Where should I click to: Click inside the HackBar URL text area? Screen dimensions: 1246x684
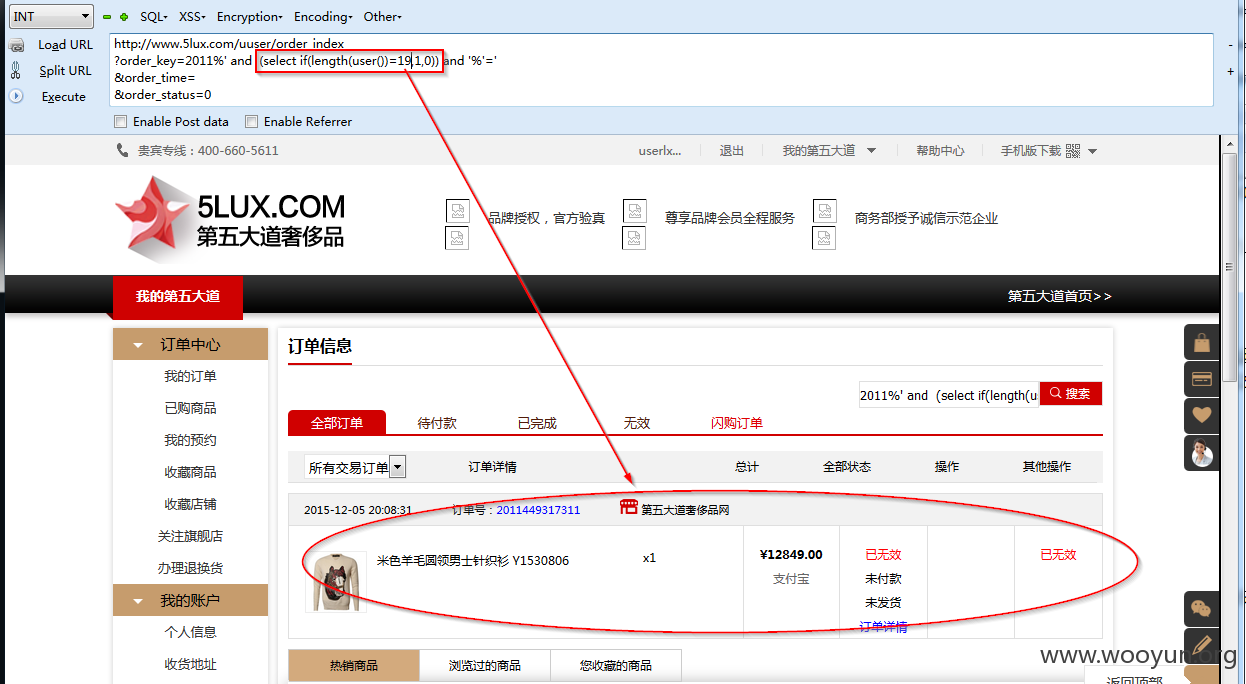(x=660, y=70)
